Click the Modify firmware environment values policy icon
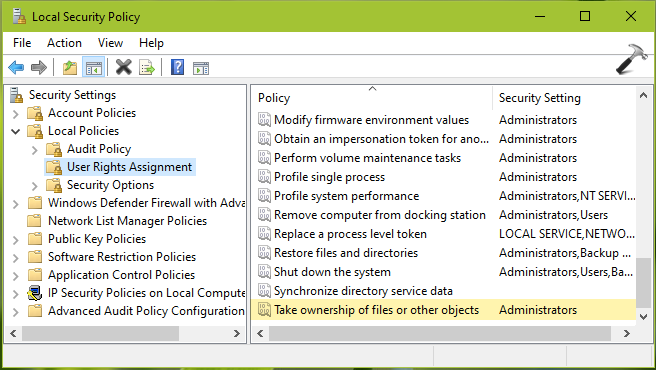656x370 pixels. click(264, 120)
